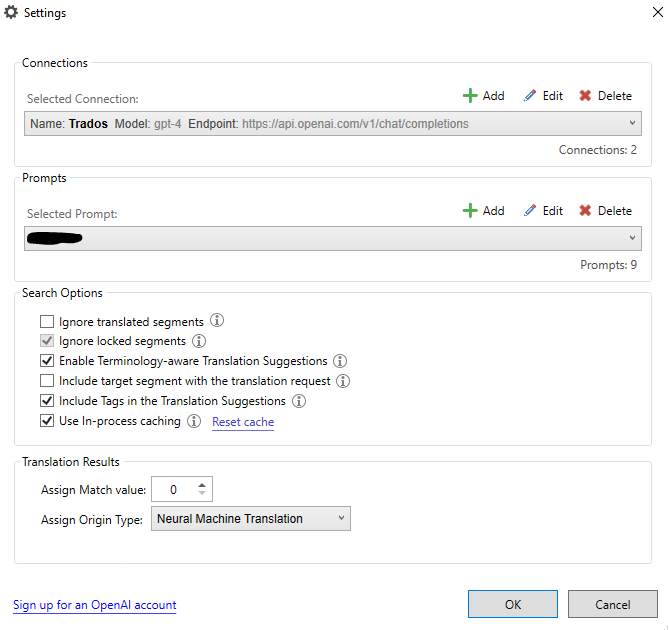
Task: Show info for Ignore locked segments
Action: 199,341
